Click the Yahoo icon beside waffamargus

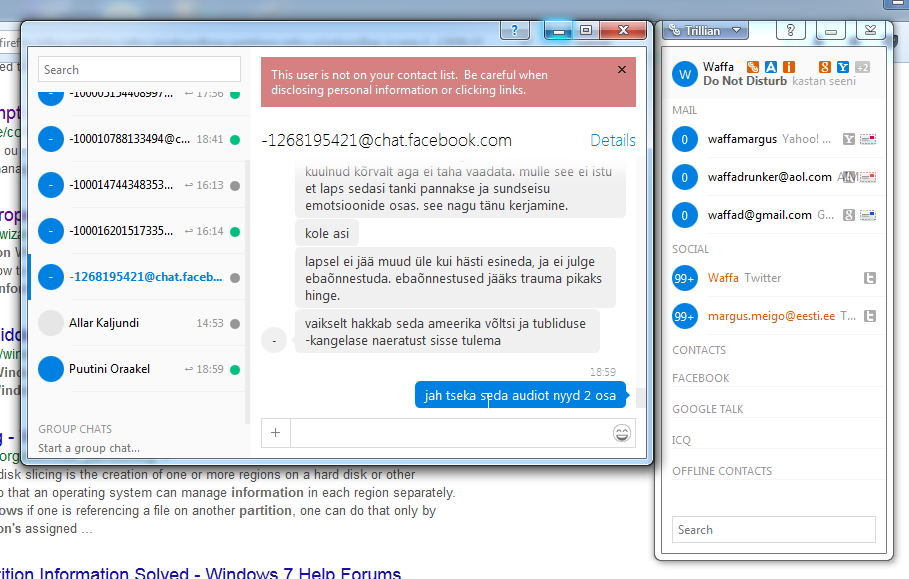coord(849,139)
